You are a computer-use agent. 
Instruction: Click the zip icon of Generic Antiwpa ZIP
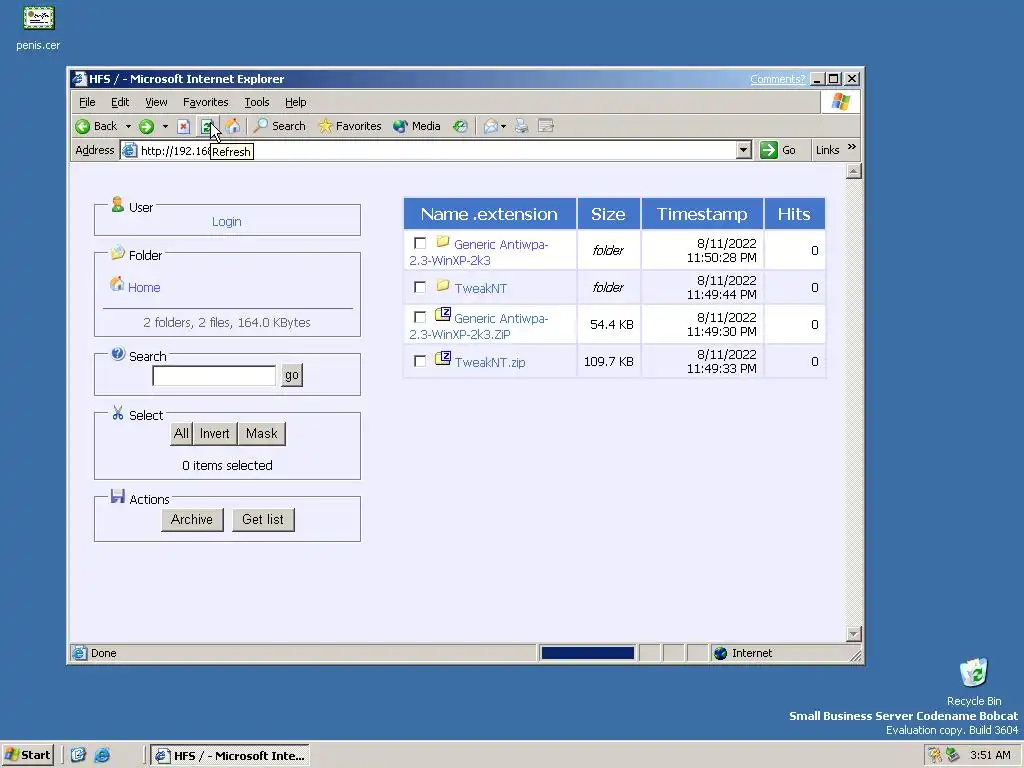(443, 314)
